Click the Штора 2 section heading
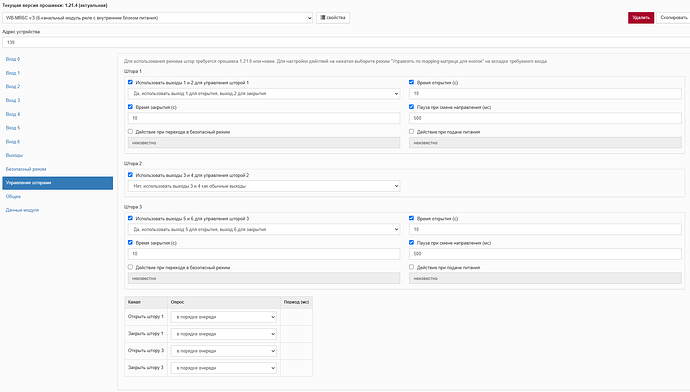Image resolution: width=690 pixels, height=392 pixels. pos(133,164)
